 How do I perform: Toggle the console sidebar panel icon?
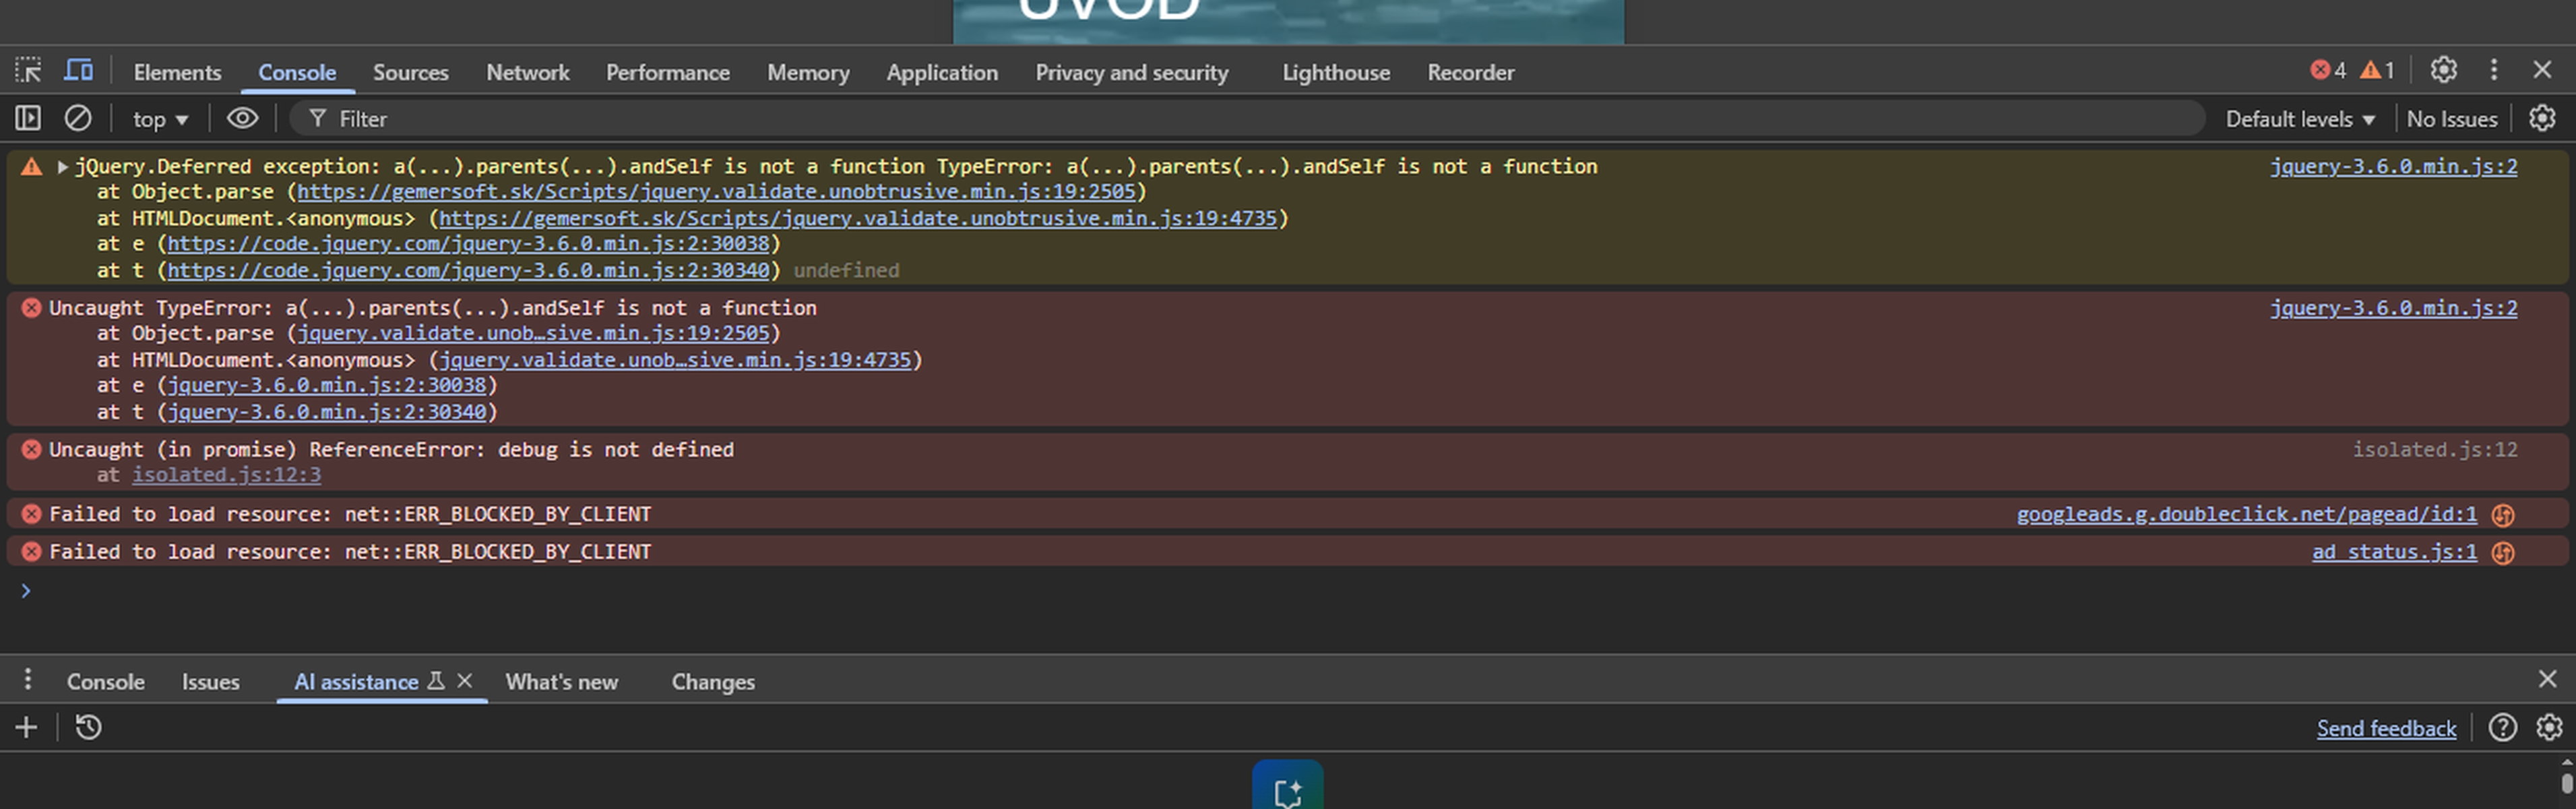tap(28, 119)
